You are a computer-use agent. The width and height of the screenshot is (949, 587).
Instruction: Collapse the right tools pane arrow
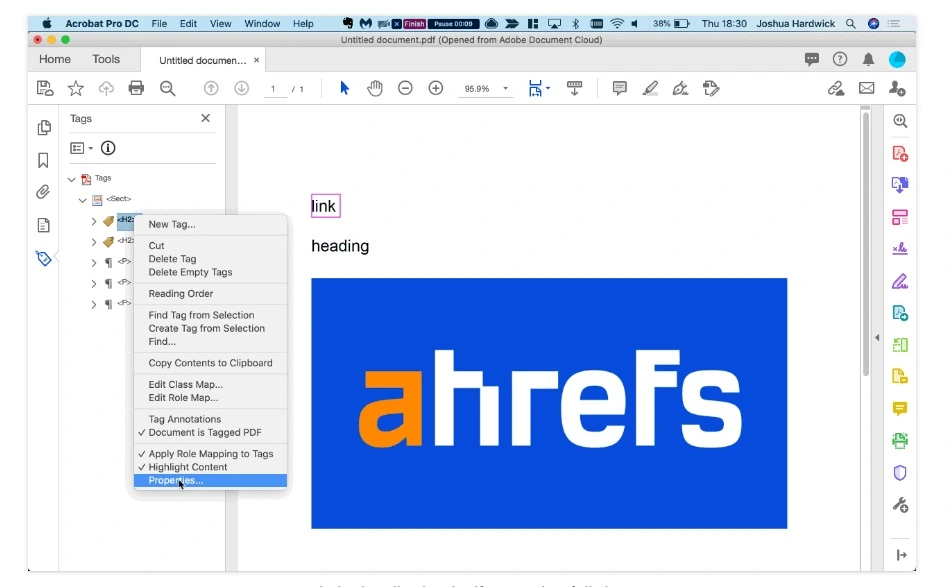pyautogui.click(x=877, y=338)
